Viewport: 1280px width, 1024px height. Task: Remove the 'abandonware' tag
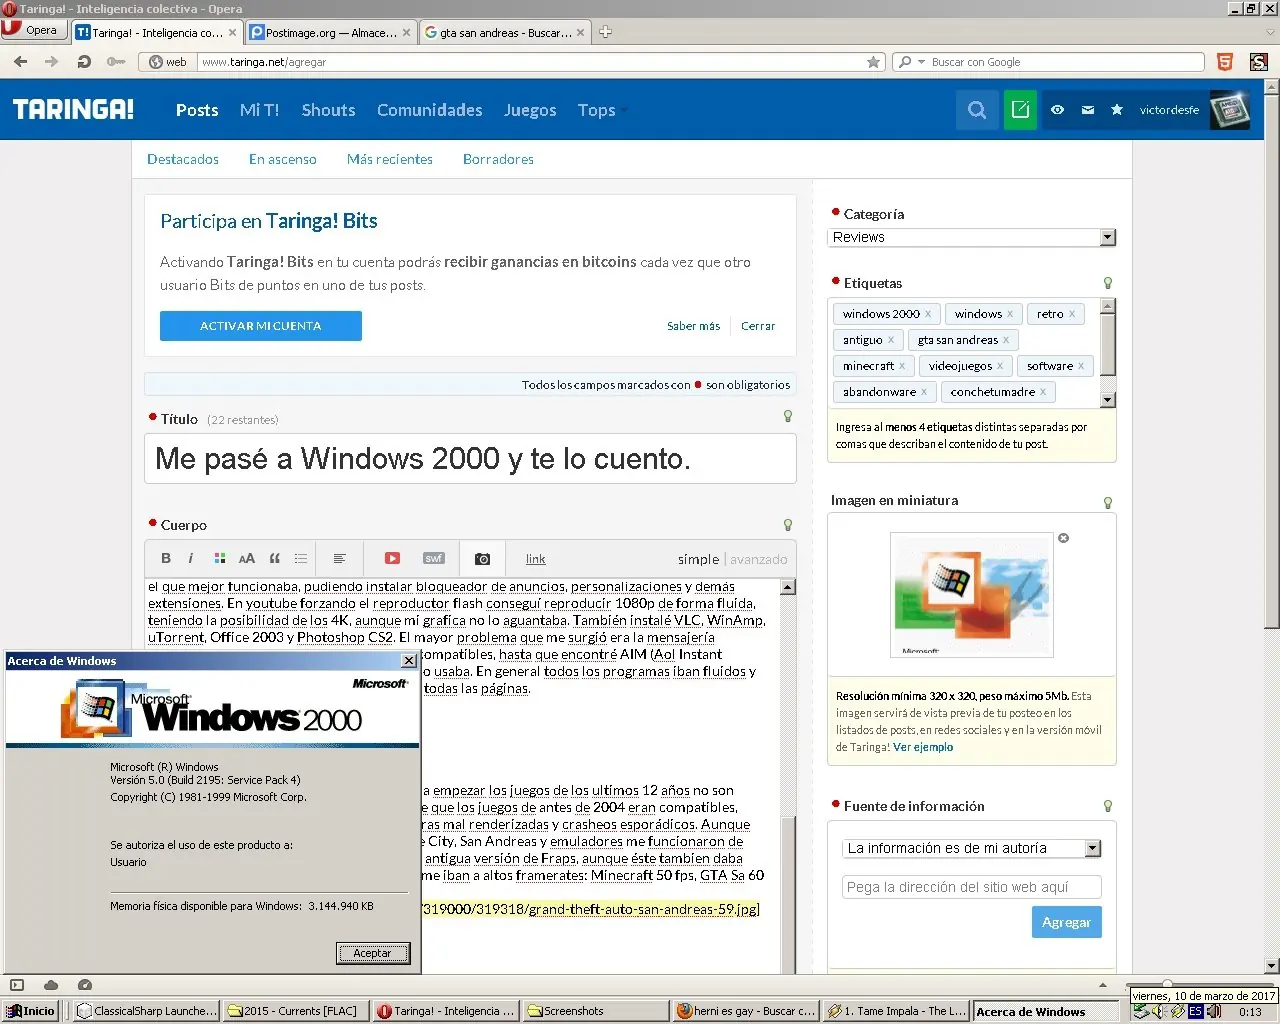pos(924,392)
